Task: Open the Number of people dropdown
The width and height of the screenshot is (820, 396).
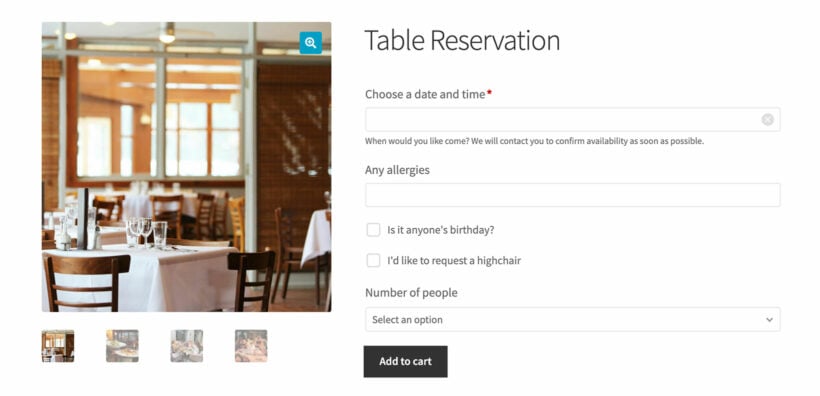Action: point(573,320)
